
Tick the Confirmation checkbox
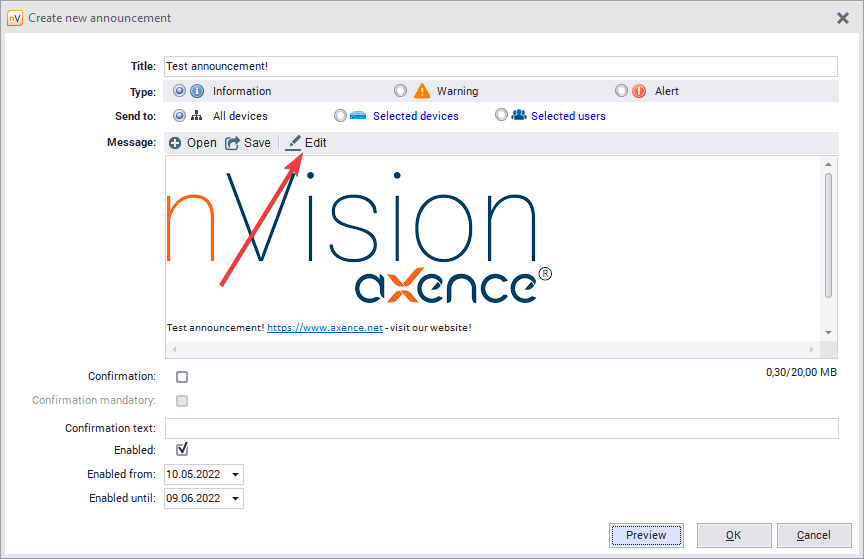182,377
